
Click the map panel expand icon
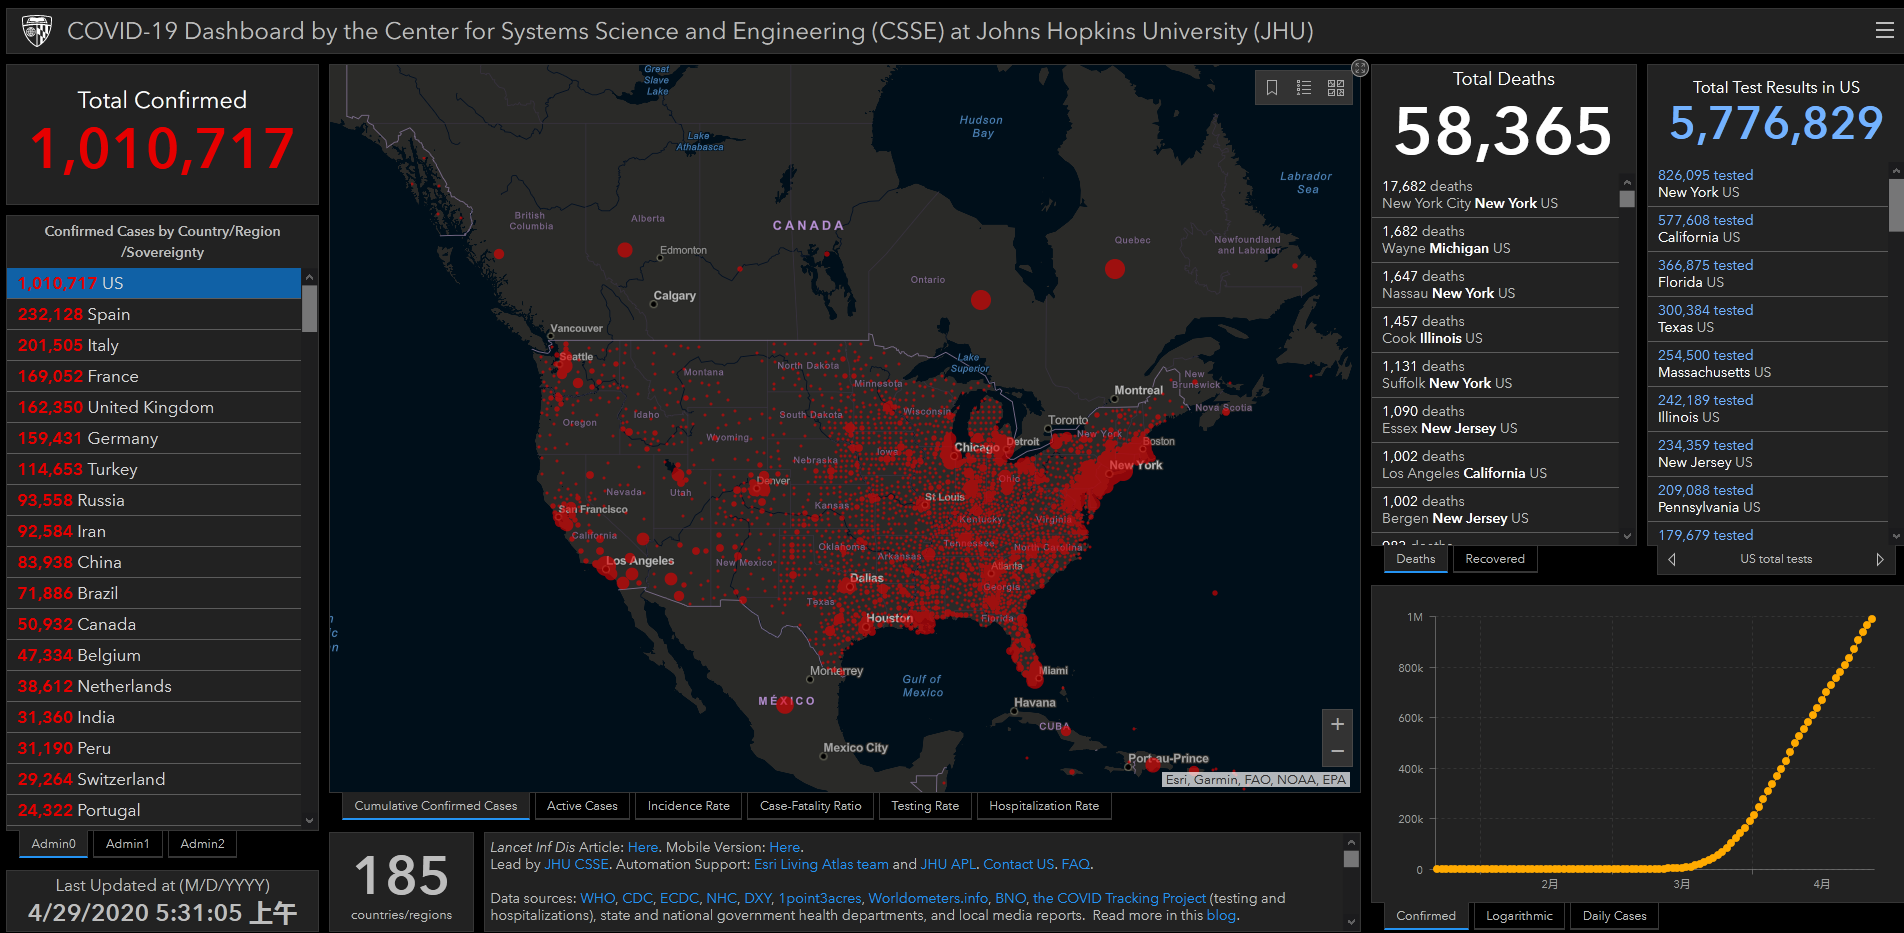pos(1360,68)
